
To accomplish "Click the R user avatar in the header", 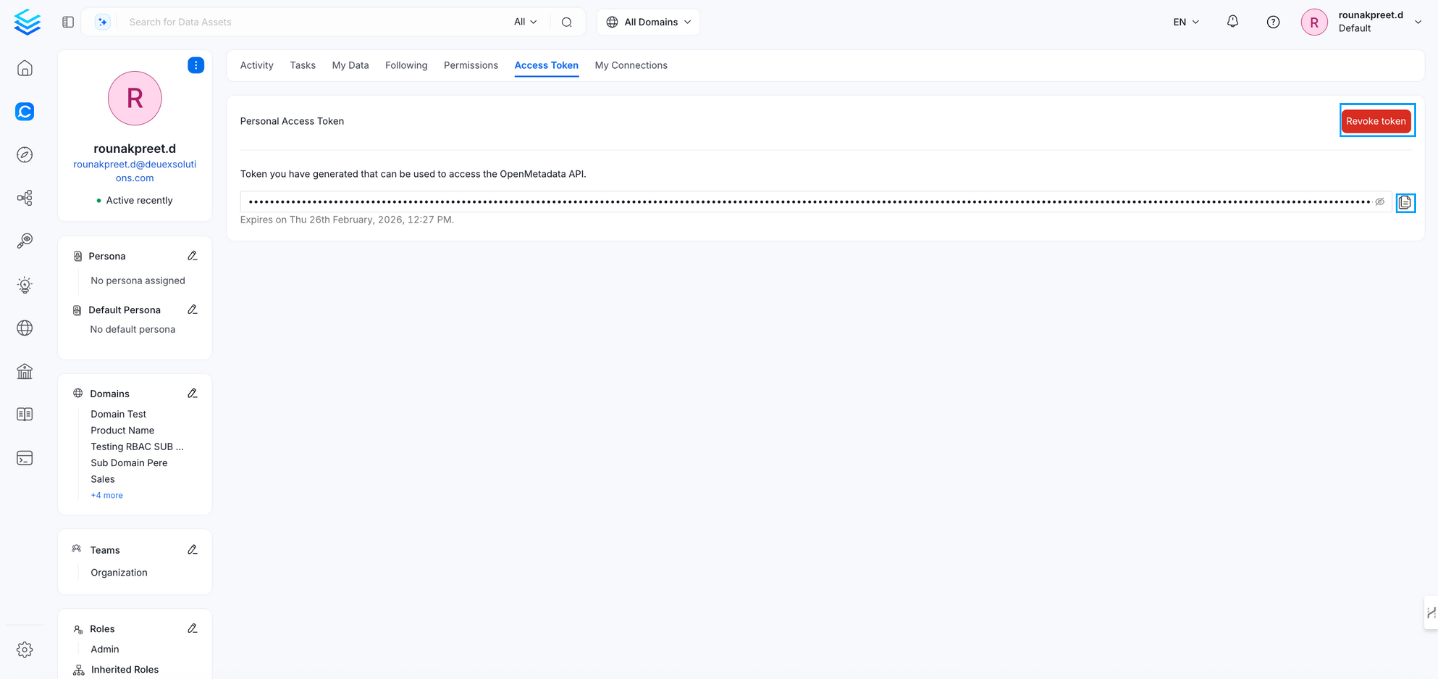I will pos(1314,22).
